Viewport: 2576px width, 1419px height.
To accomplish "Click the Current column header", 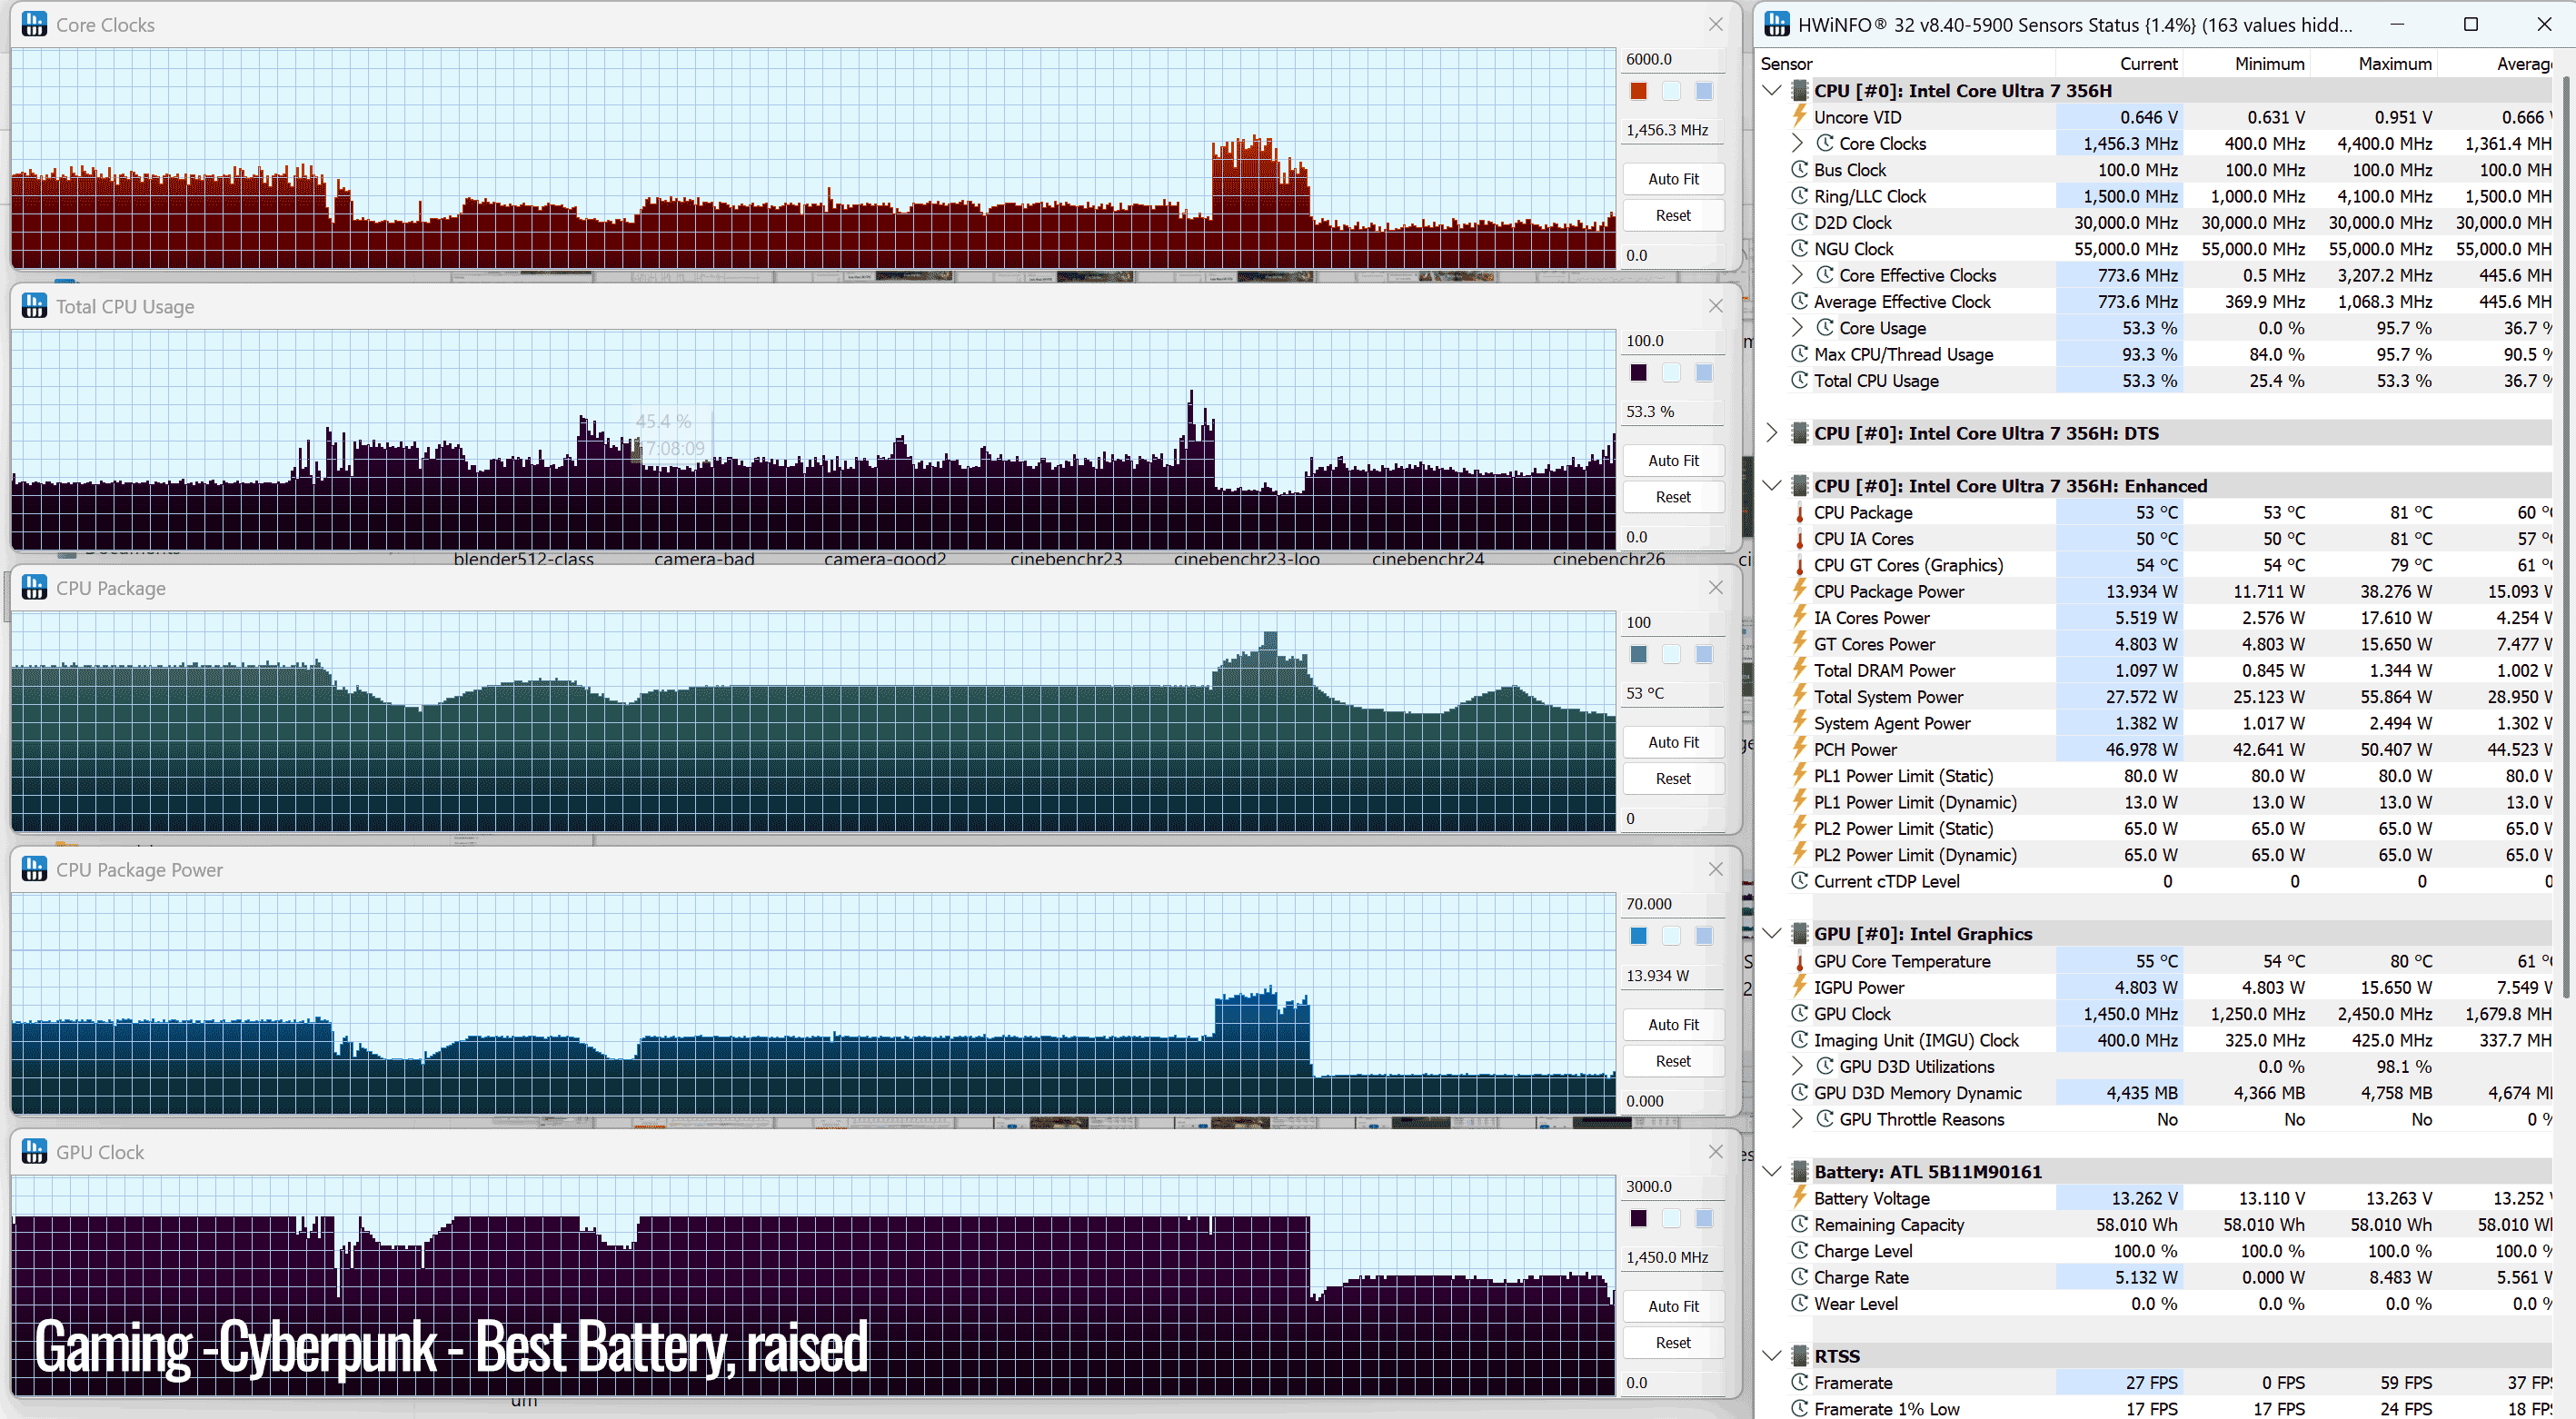I will coord(2119,63).
